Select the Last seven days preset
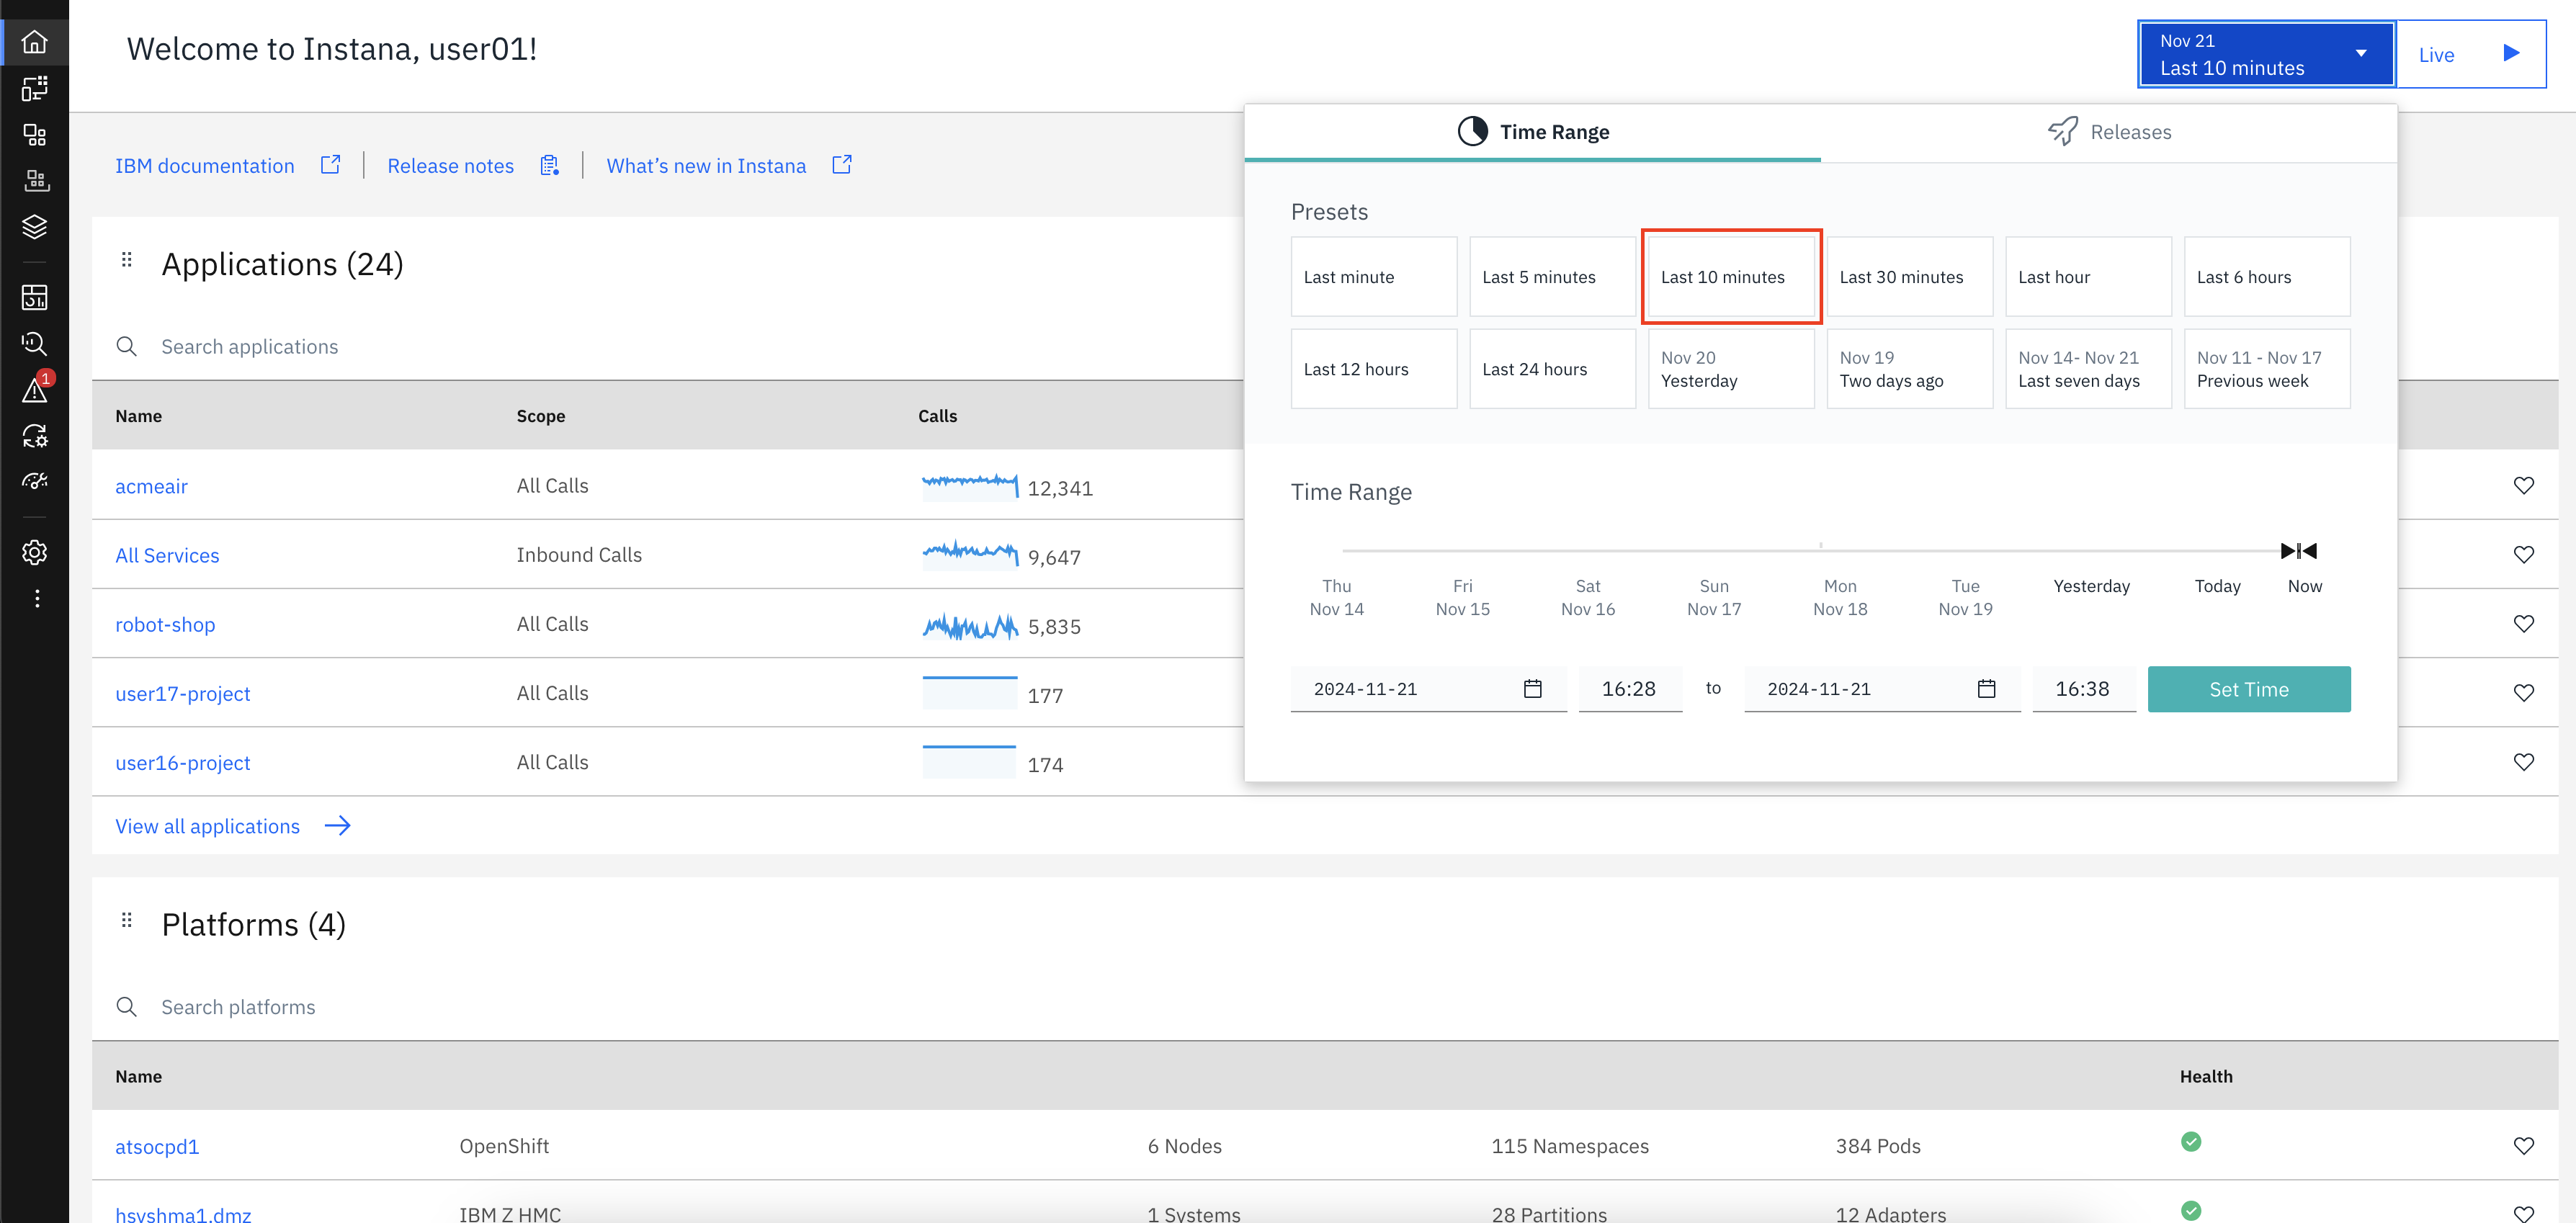 (x=2088, y=369)
